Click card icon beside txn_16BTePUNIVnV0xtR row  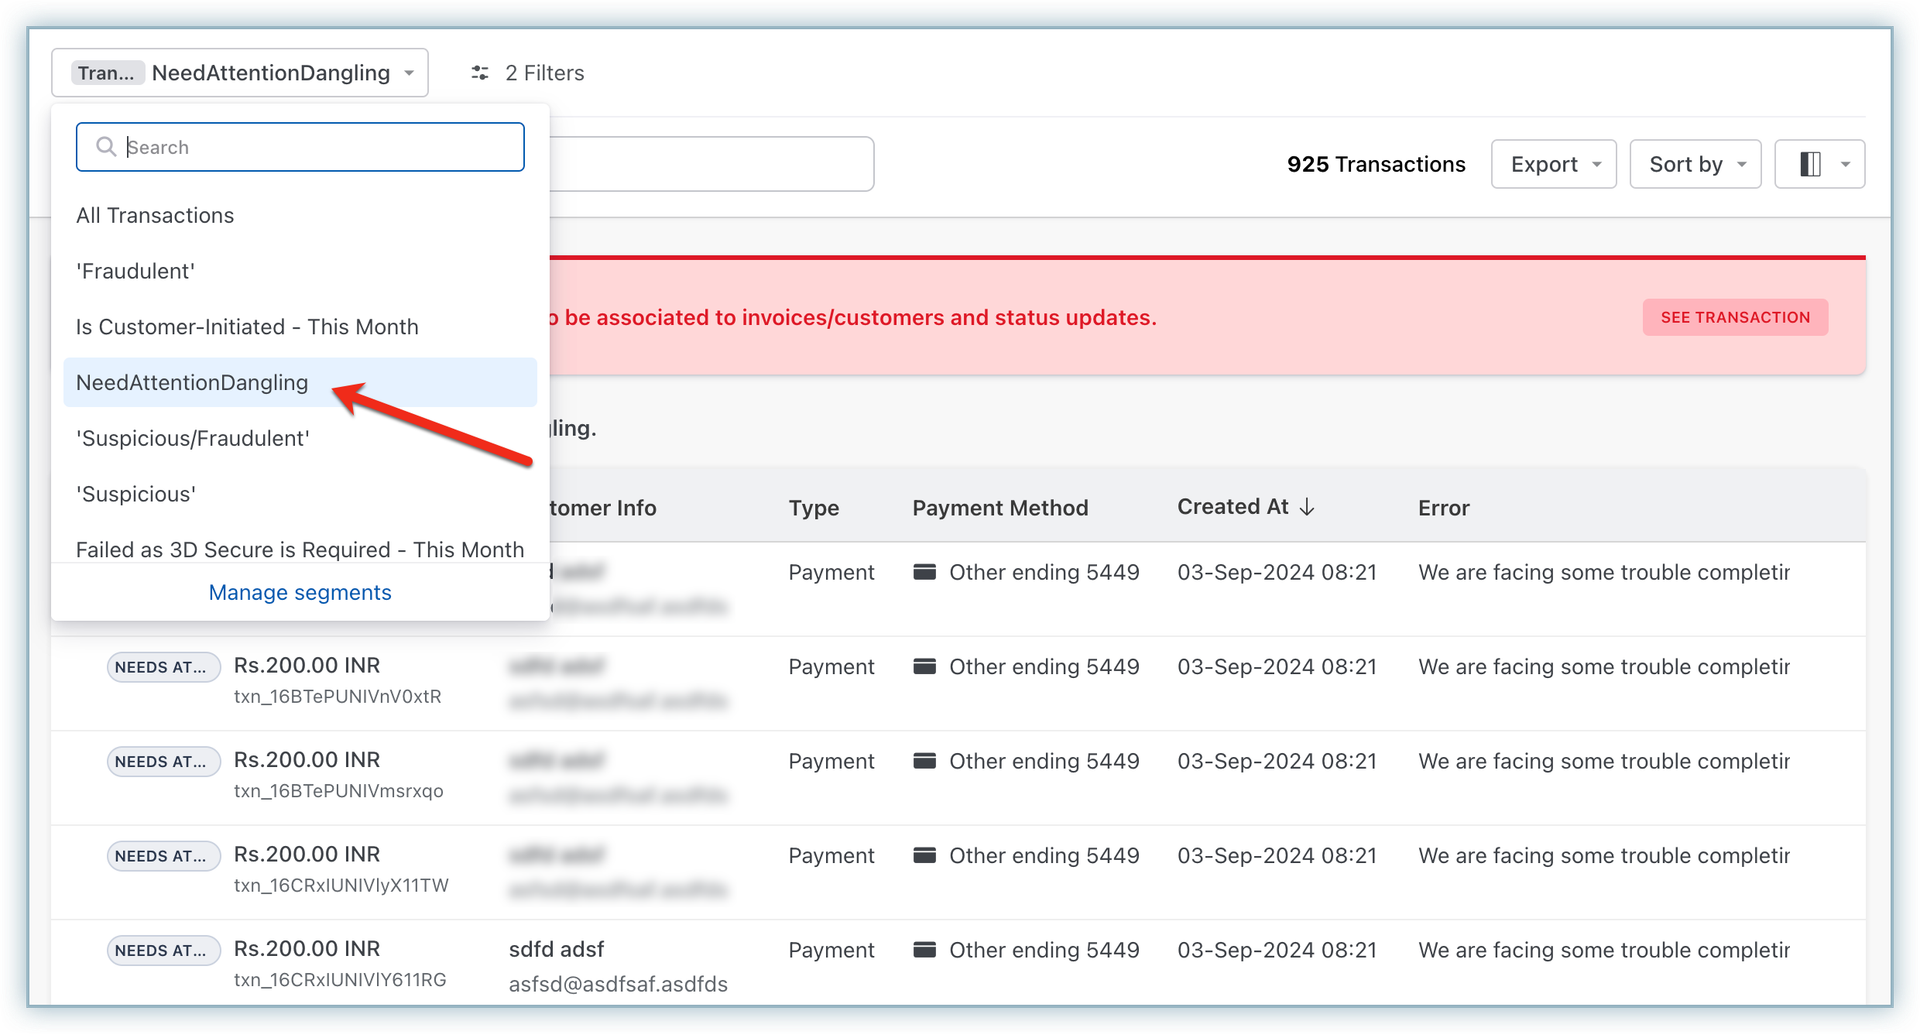(x=925, y=667)
